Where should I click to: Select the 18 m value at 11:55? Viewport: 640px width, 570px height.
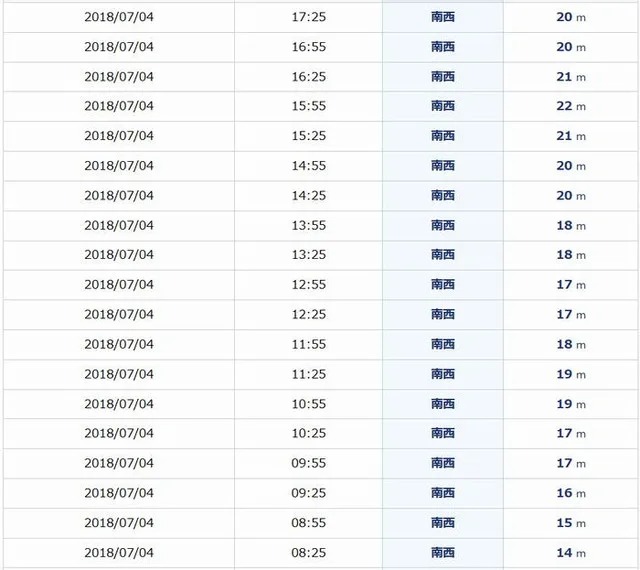[571, 344]
